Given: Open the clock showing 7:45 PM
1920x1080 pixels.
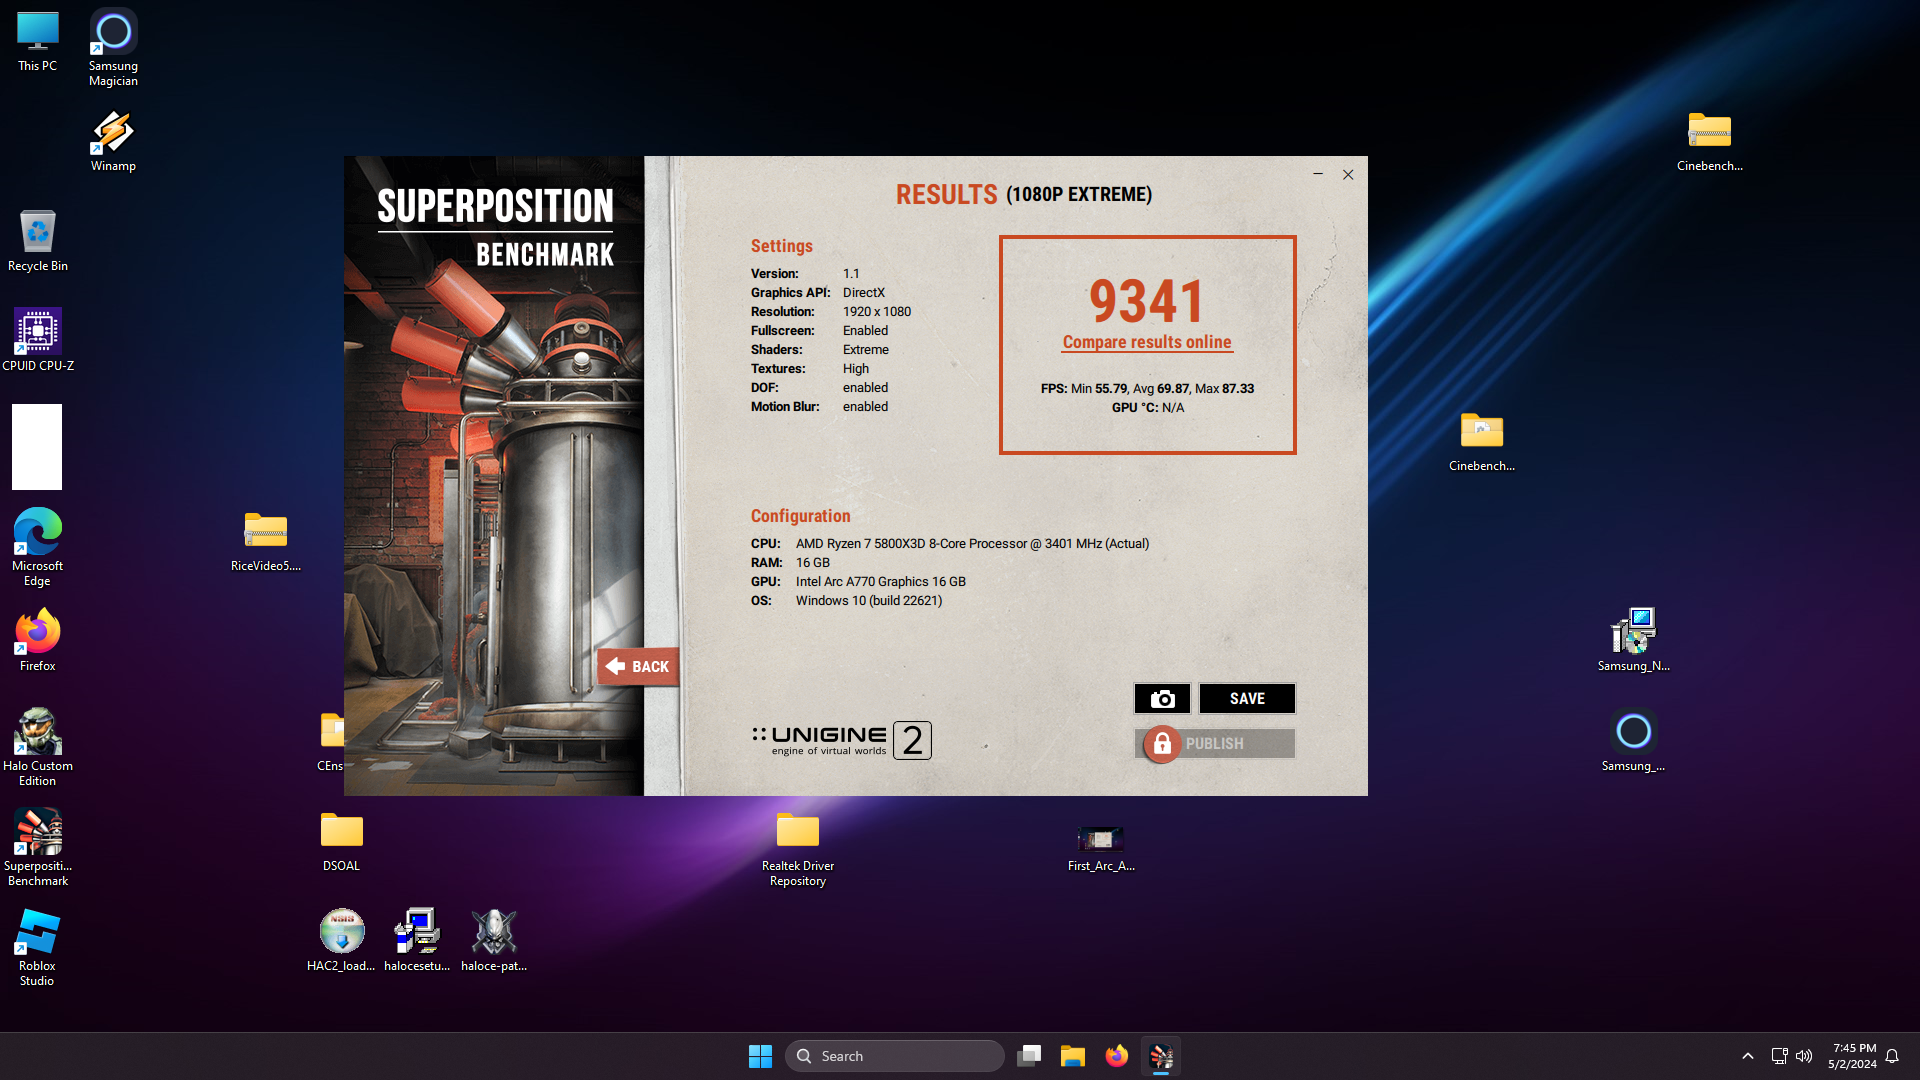Looking at the screenshot, I should click(1853, 1056).
